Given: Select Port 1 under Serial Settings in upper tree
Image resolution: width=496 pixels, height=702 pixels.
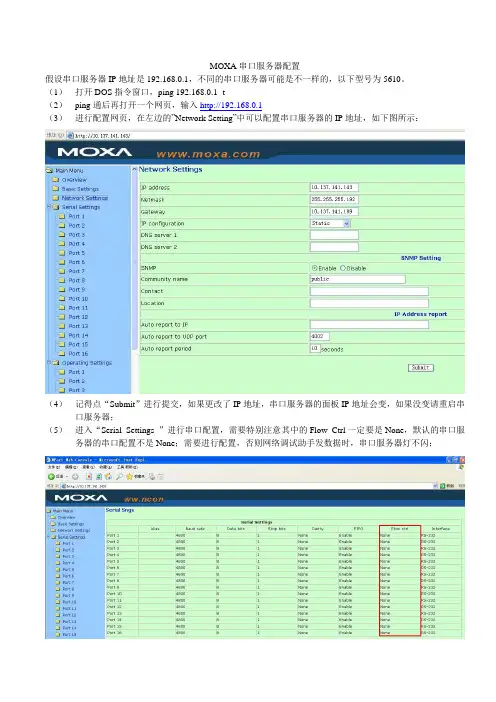Looking at the screenshot, I should tap(76, 216).
